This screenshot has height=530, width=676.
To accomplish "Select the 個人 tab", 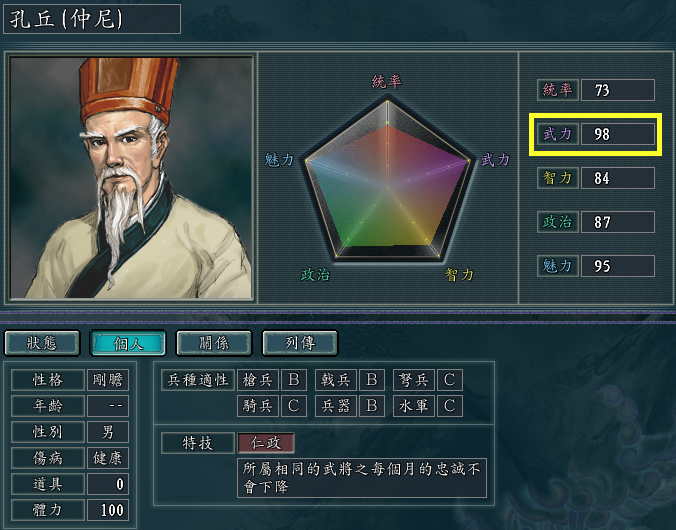I will [x=128, y=343].
